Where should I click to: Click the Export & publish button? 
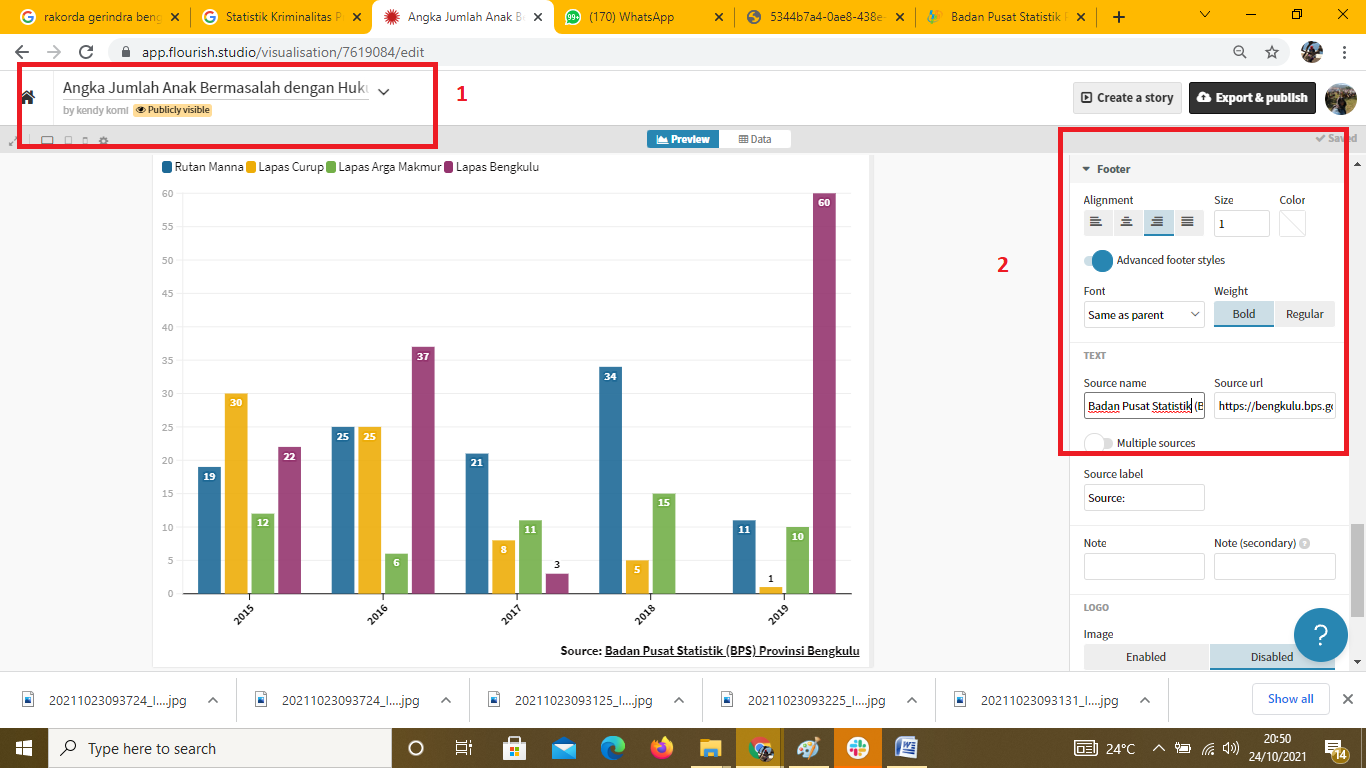(x=1251, y=98)
